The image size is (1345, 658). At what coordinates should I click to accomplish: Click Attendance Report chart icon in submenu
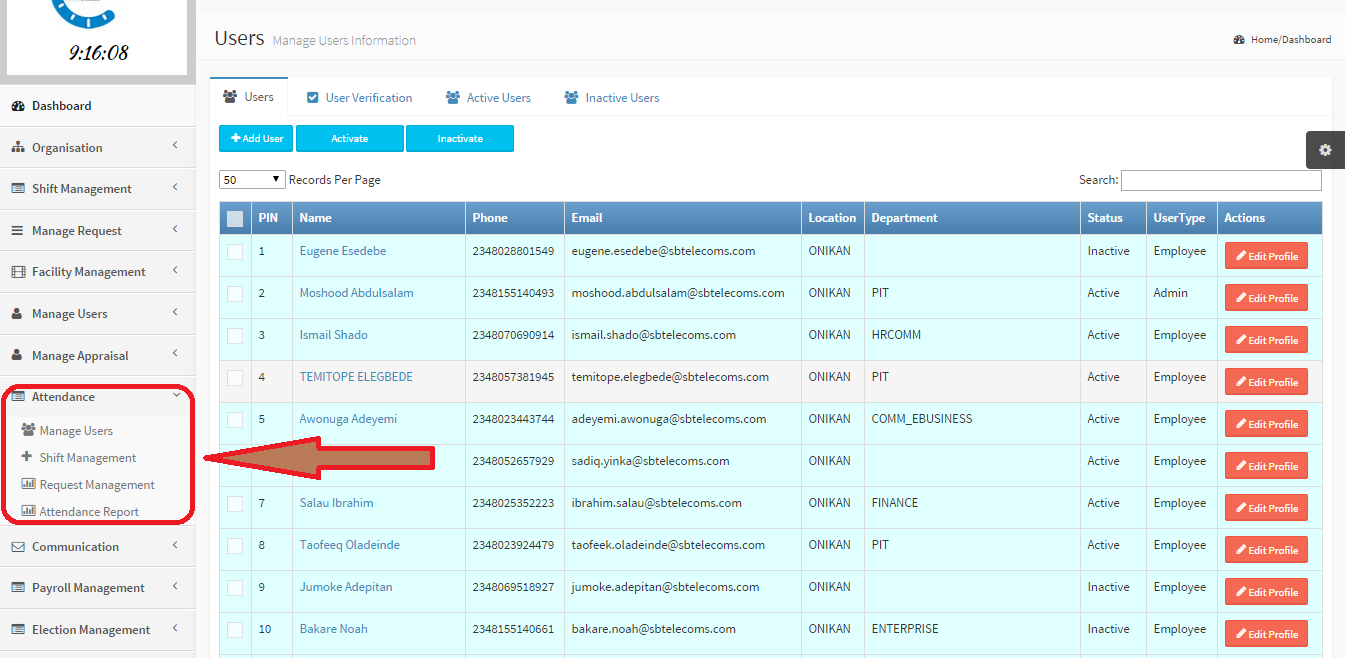coord(28,511)
